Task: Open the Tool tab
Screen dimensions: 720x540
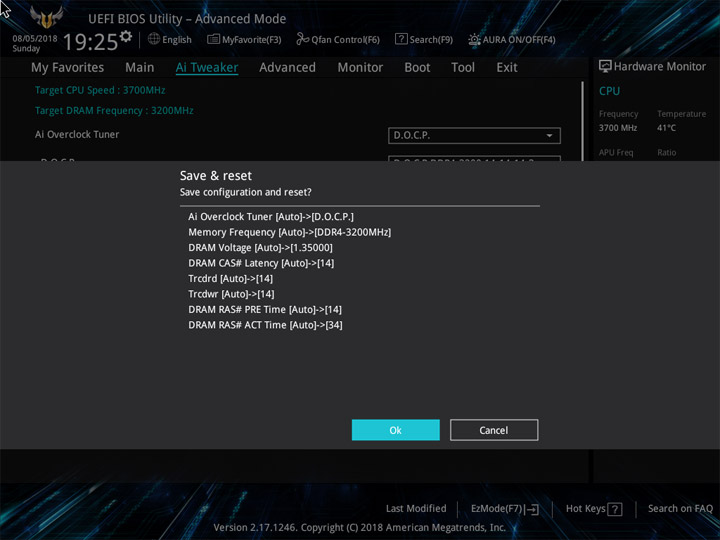Action: click(463, 68)
